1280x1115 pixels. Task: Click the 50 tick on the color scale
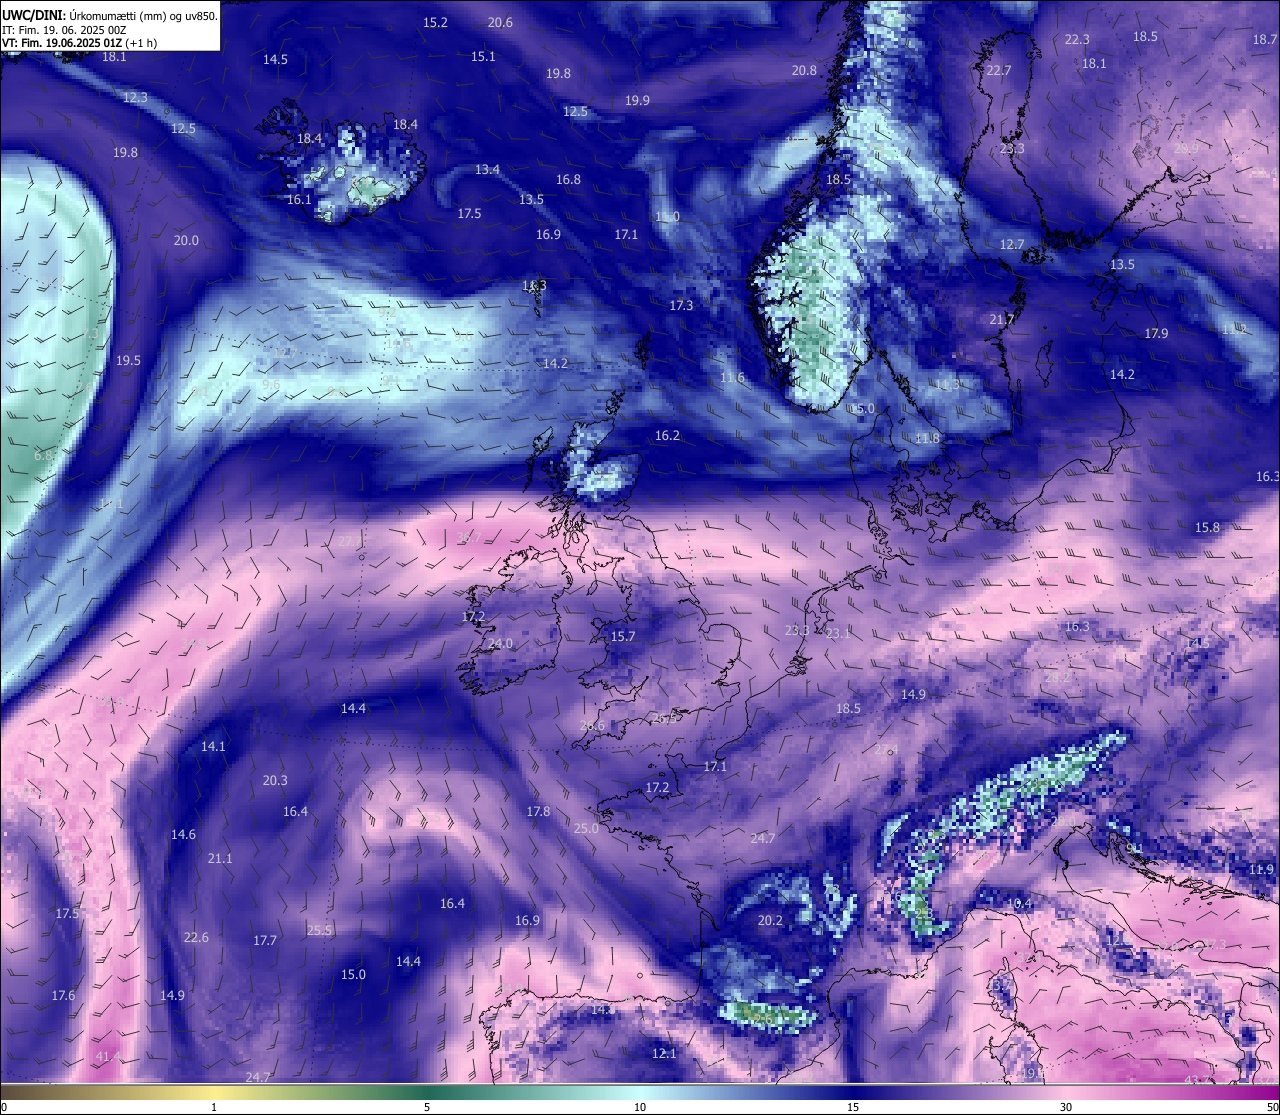coord(1272,1107)
